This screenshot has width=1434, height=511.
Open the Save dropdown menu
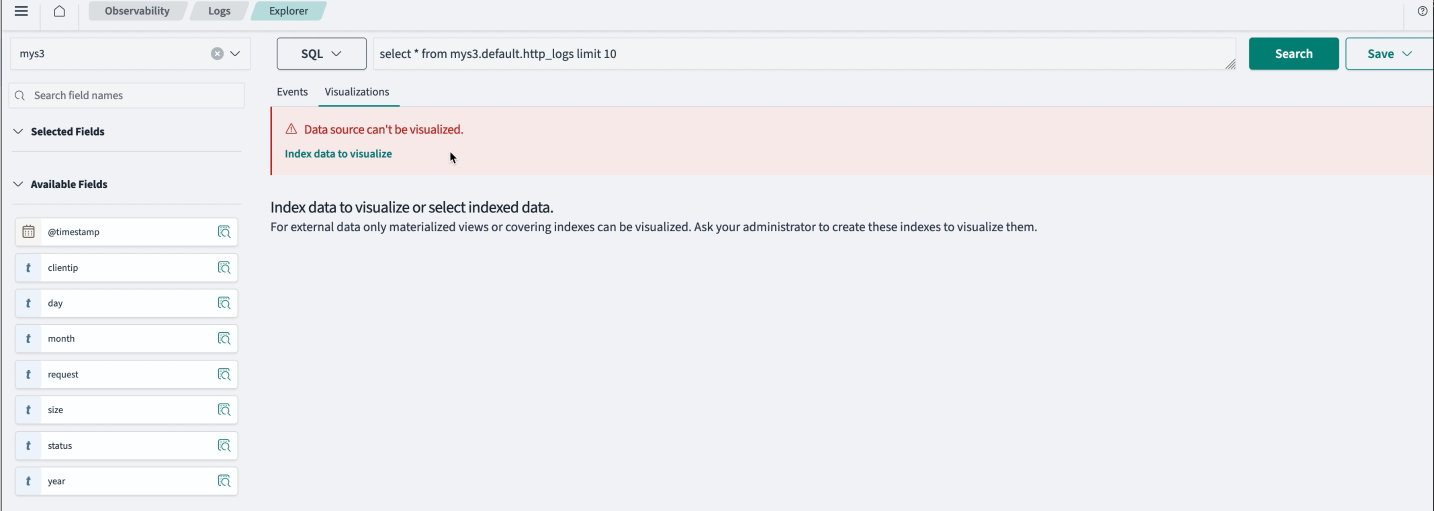1389,54
